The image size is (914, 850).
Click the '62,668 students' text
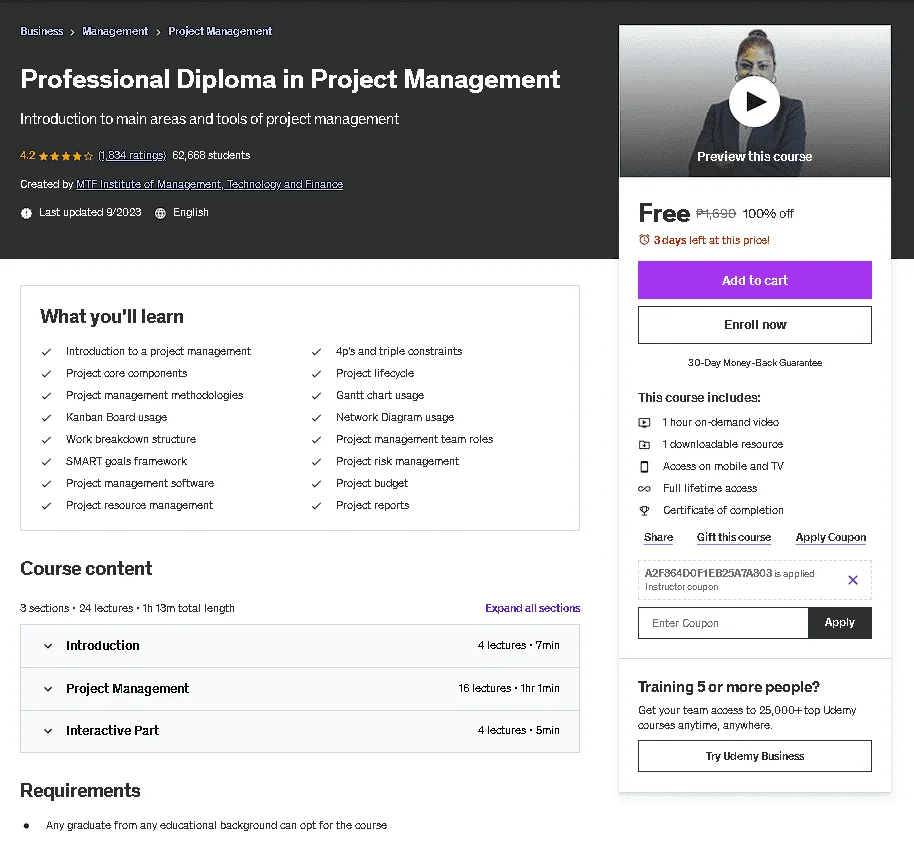click(x=211, y=156)
